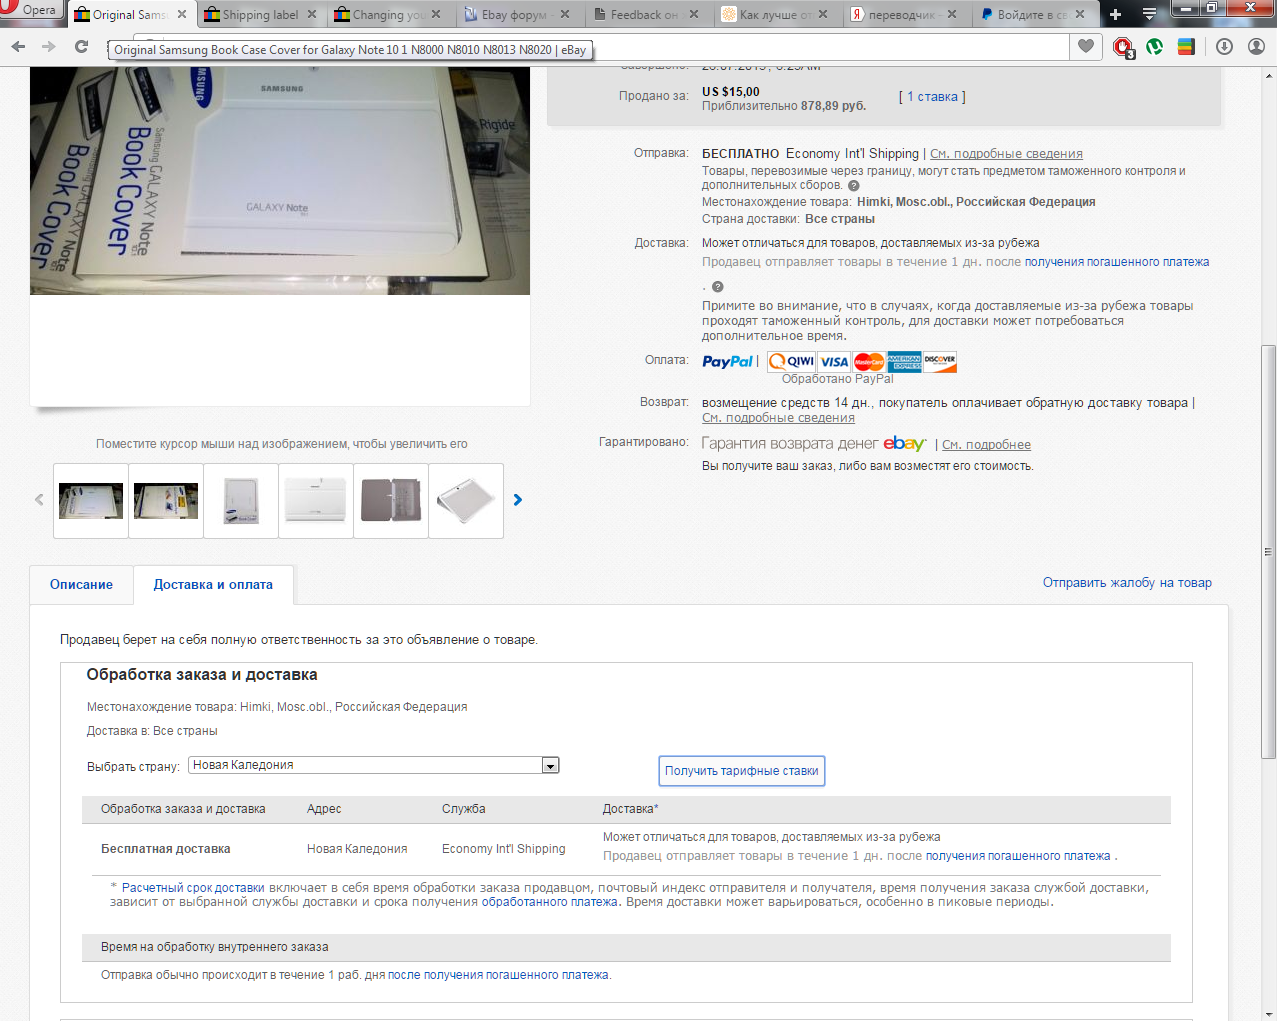
Task: Click the scrollbar up arrow
Action: (1268, 75)
